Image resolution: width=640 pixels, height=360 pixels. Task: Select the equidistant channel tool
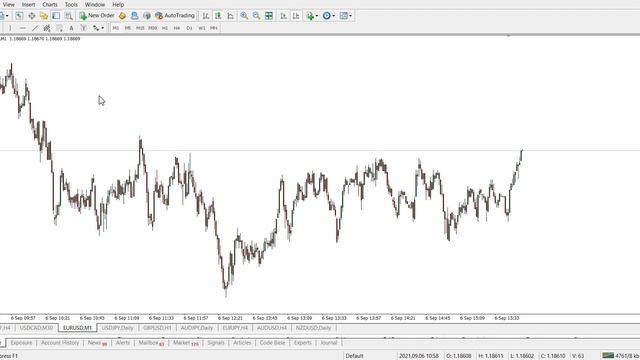pos(47,28)
